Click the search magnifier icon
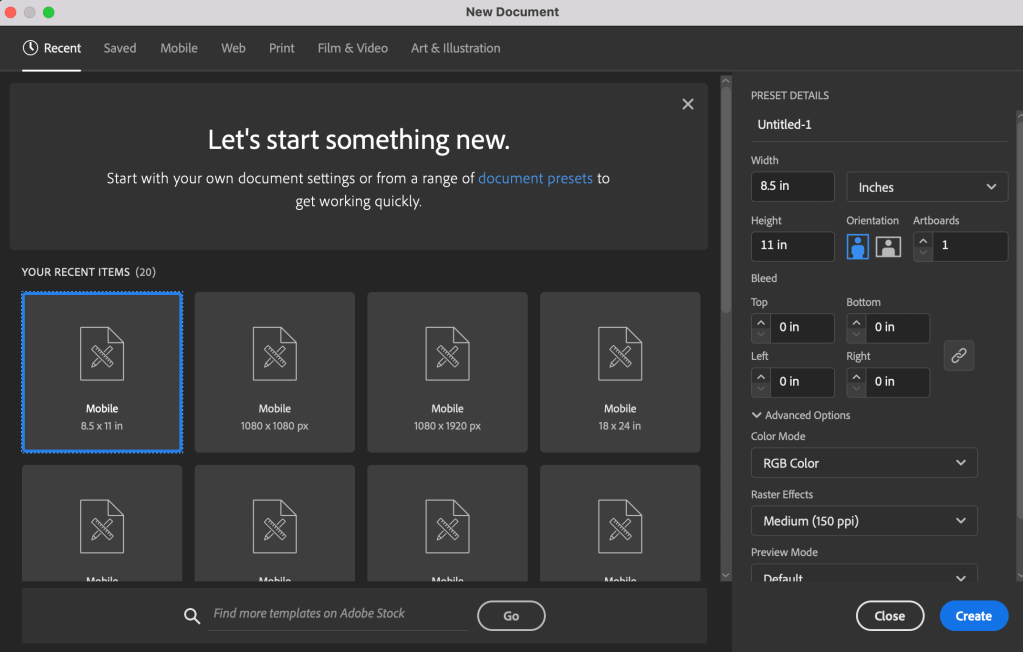This screenshot has height=652, width=1023. (192, 616)
